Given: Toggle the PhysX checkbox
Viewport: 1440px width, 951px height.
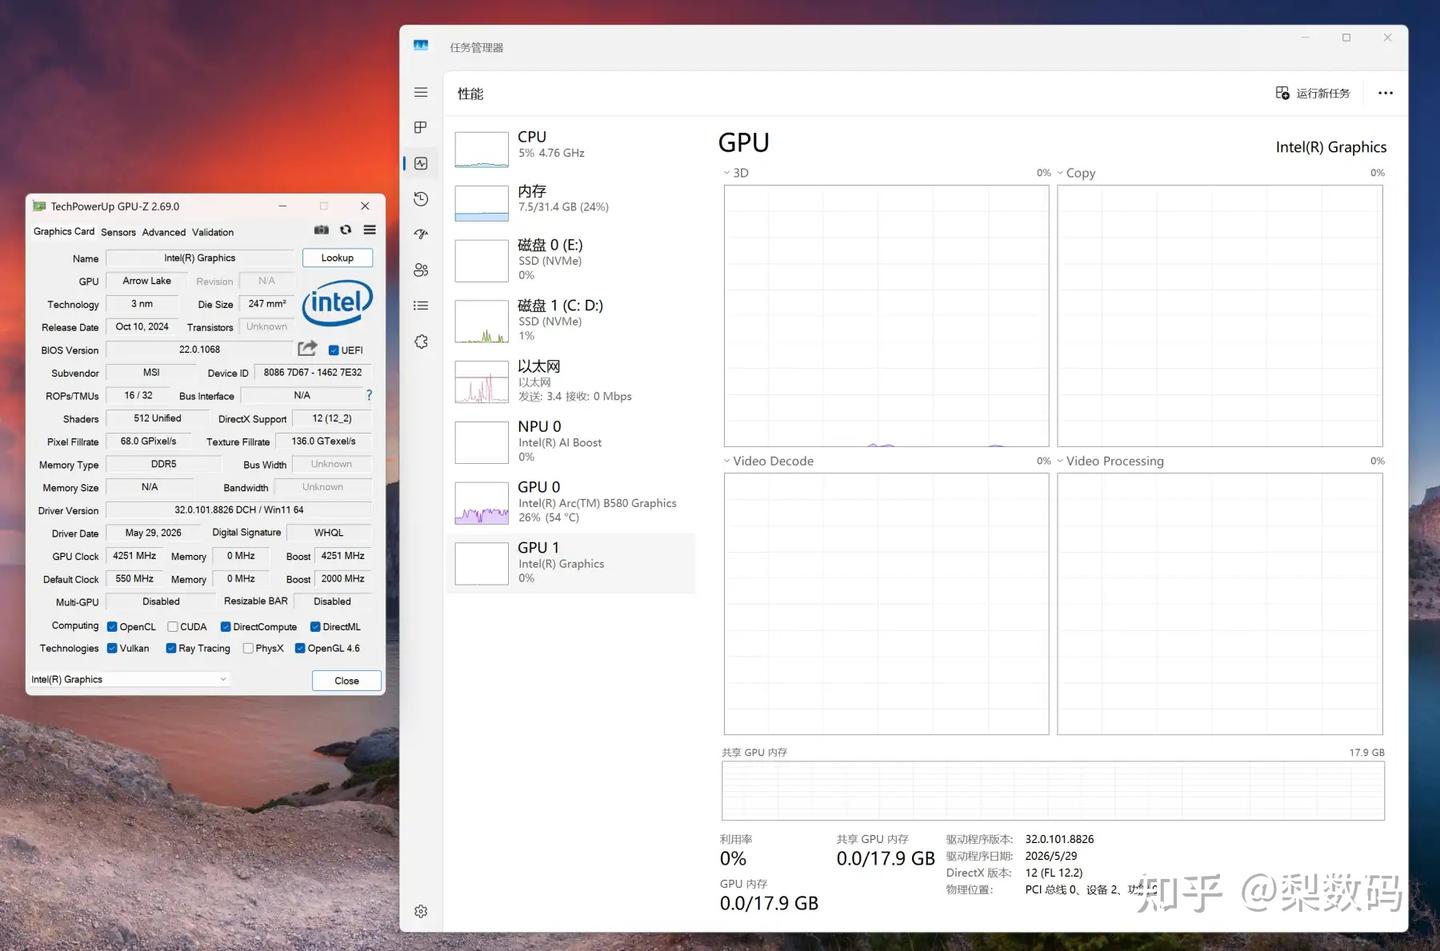Looking at the screenshot, I should [x=248, y=648].
